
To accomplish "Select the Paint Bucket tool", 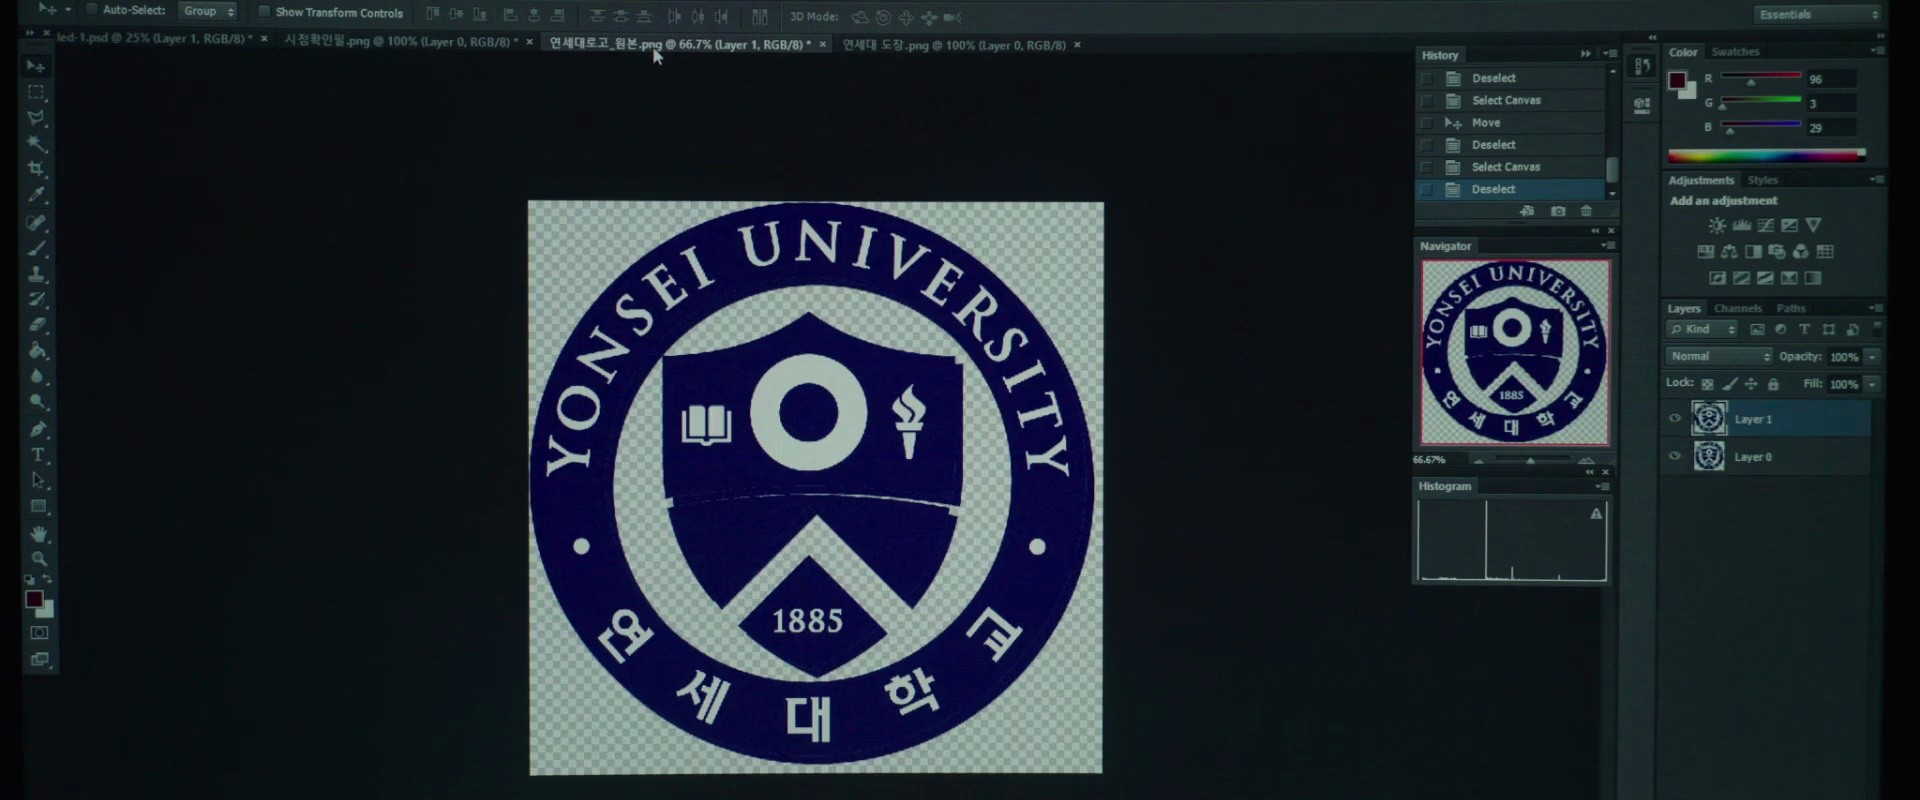I will click(x=38, y=351).
